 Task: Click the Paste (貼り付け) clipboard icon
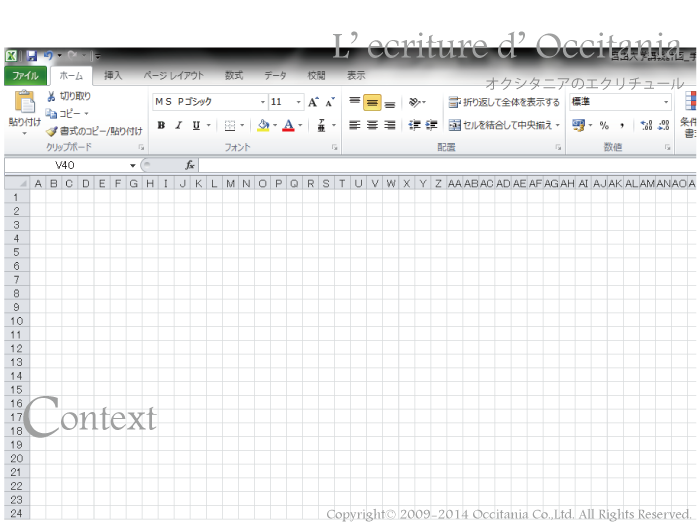click(x=25, y=102)
